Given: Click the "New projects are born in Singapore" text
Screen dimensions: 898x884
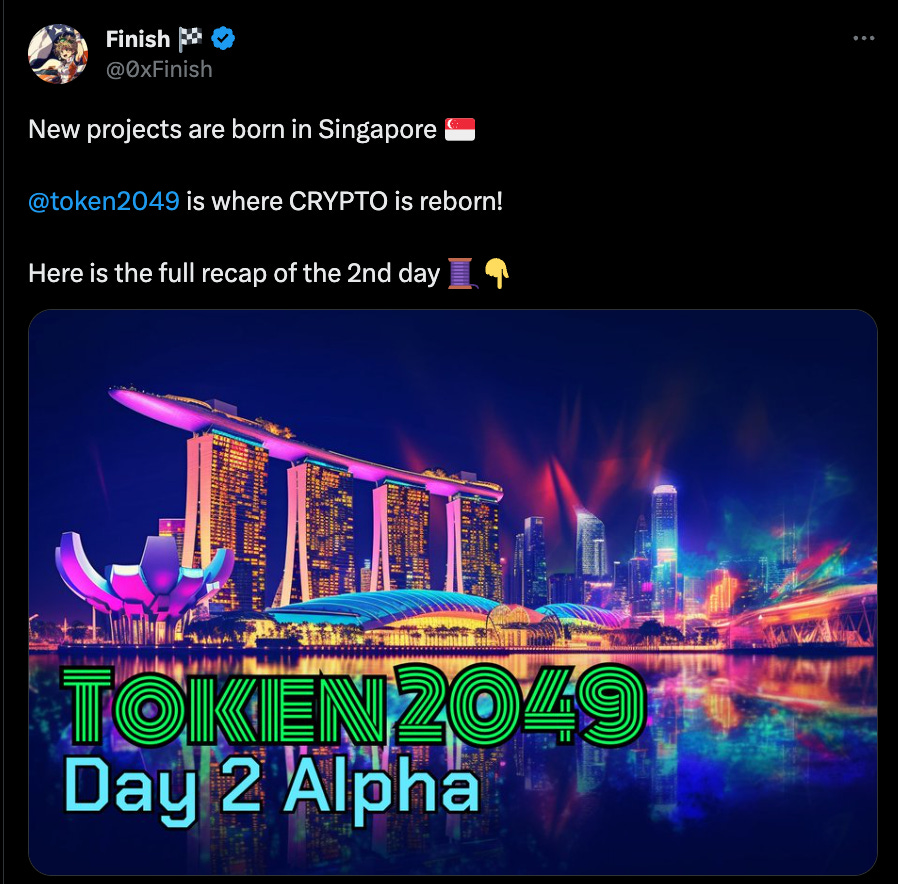Looking at the screenshot, I should [233, 129].
